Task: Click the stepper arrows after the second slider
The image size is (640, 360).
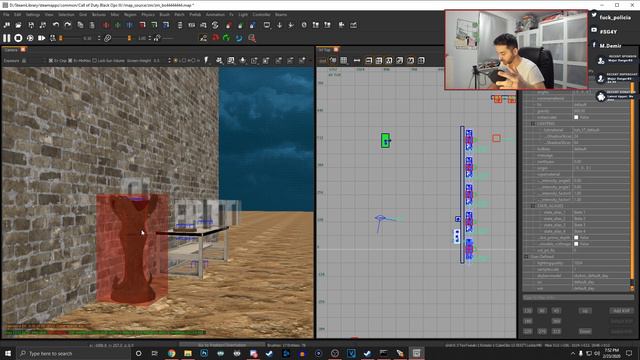Action: pos(150,38)
